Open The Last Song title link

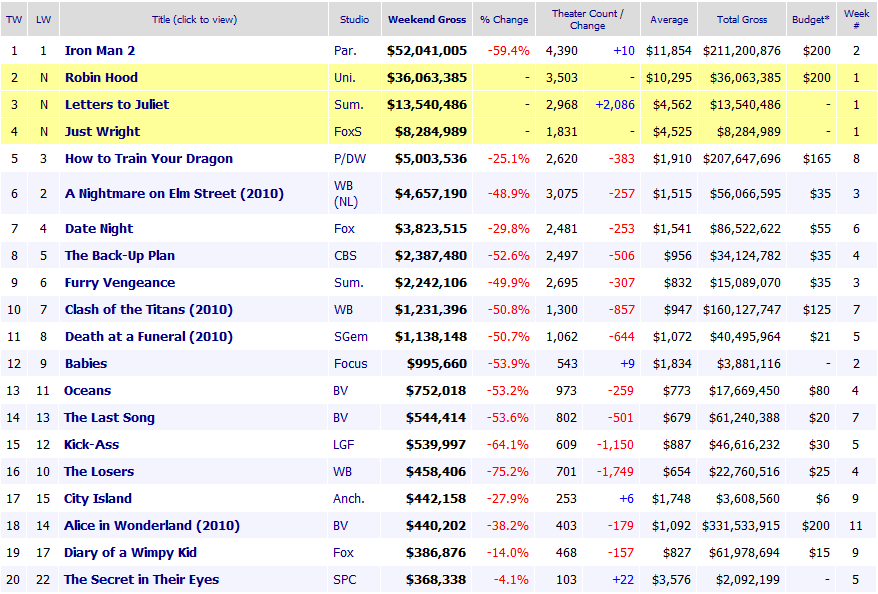(109, 418)
